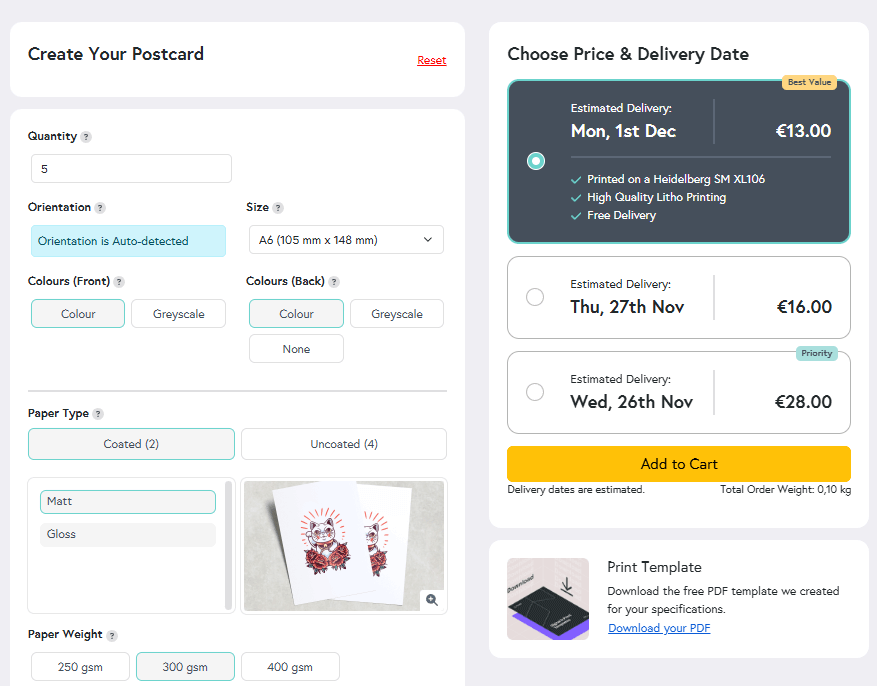Open the paper size dropdown showing A6
Image resolution: width=877 pixels, height=686 pixels.
coord(345,239)
